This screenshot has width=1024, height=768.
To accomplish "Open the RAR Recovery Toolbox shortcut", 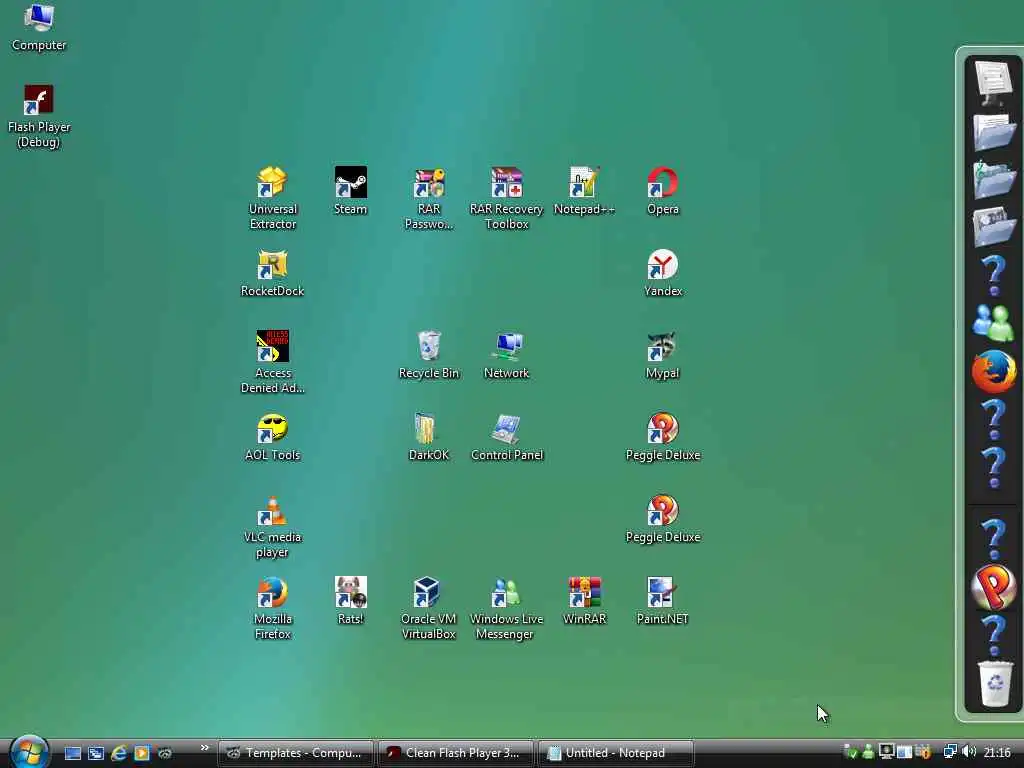I will [x=507, y=198].
